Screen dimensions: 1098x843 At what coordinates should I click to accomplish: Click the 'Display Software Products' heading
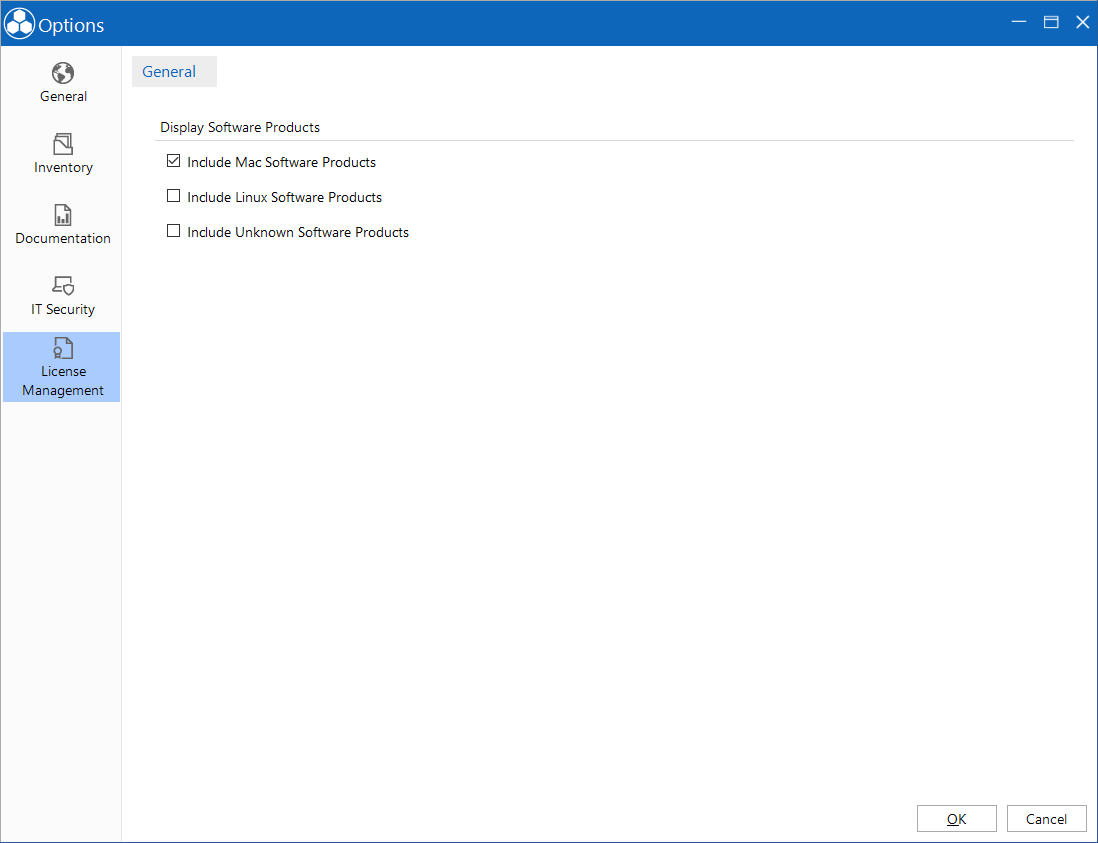(x=240, y=127)
